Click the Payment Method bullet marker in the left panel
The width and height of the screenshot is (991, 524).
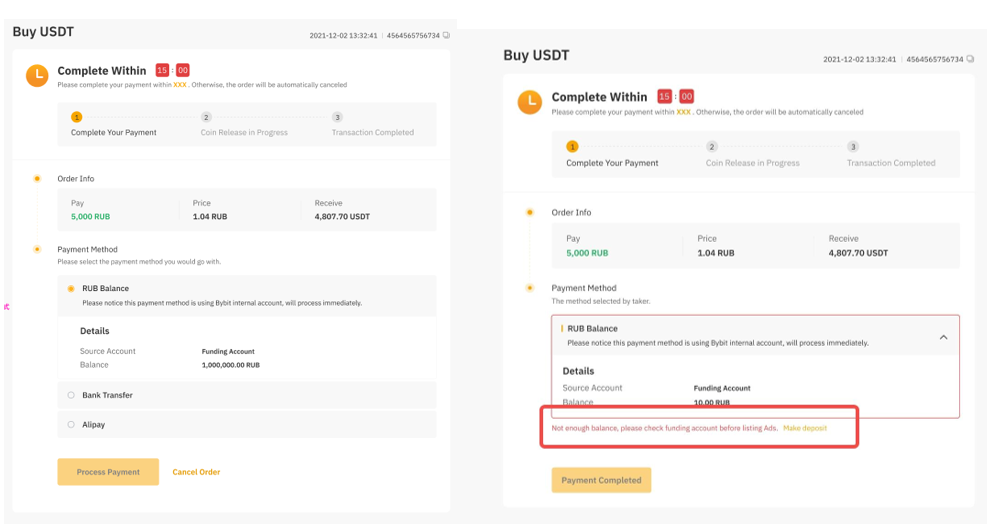[x=37, y=249]
